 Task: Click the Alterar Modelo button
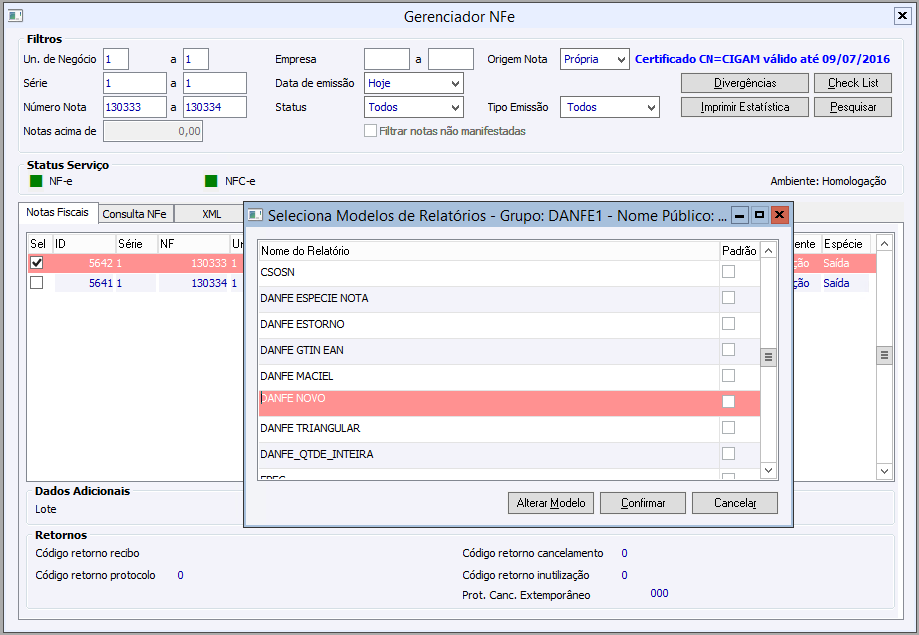coord(551,503)
